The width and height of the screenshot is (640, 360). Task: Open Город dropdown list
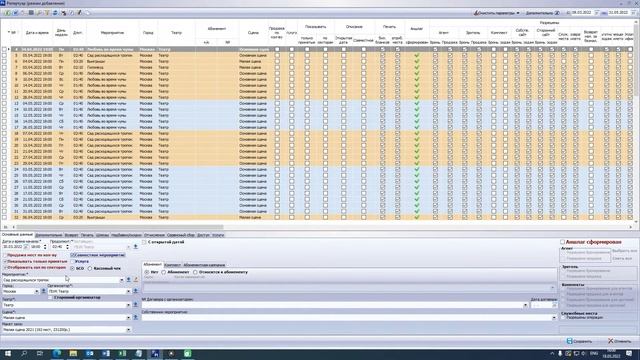click(36, 291)
